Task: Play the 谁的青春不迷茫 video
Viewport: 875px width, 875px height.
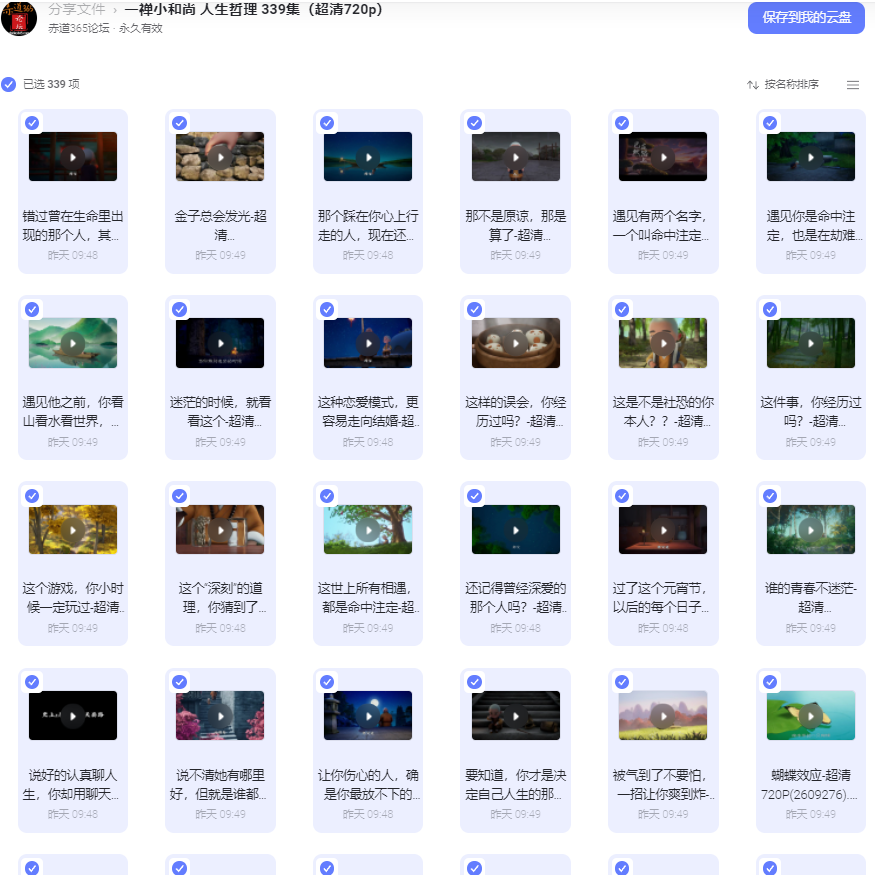Action: pos(810,530)
